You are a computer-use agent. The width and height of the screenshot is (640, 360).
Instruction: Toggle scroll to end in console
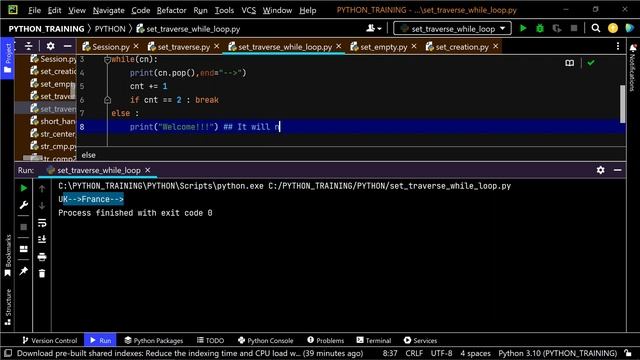pos(42,240)
